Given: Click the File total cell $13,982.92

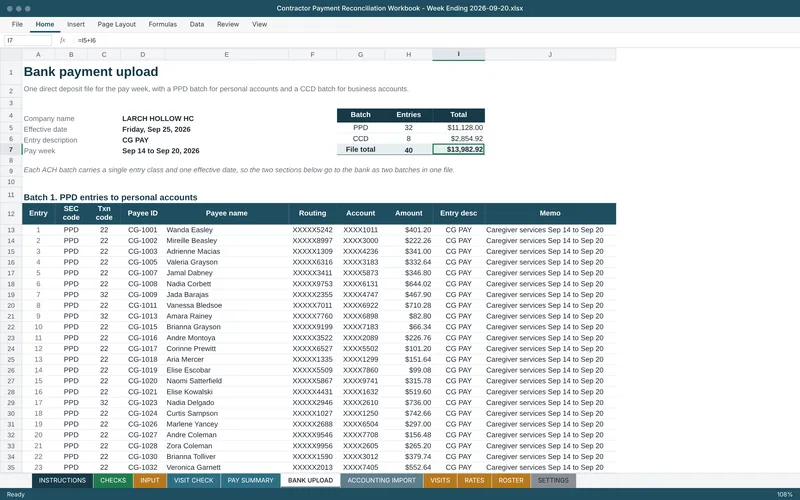Looking at the screenshot, I should coord(458,149).
